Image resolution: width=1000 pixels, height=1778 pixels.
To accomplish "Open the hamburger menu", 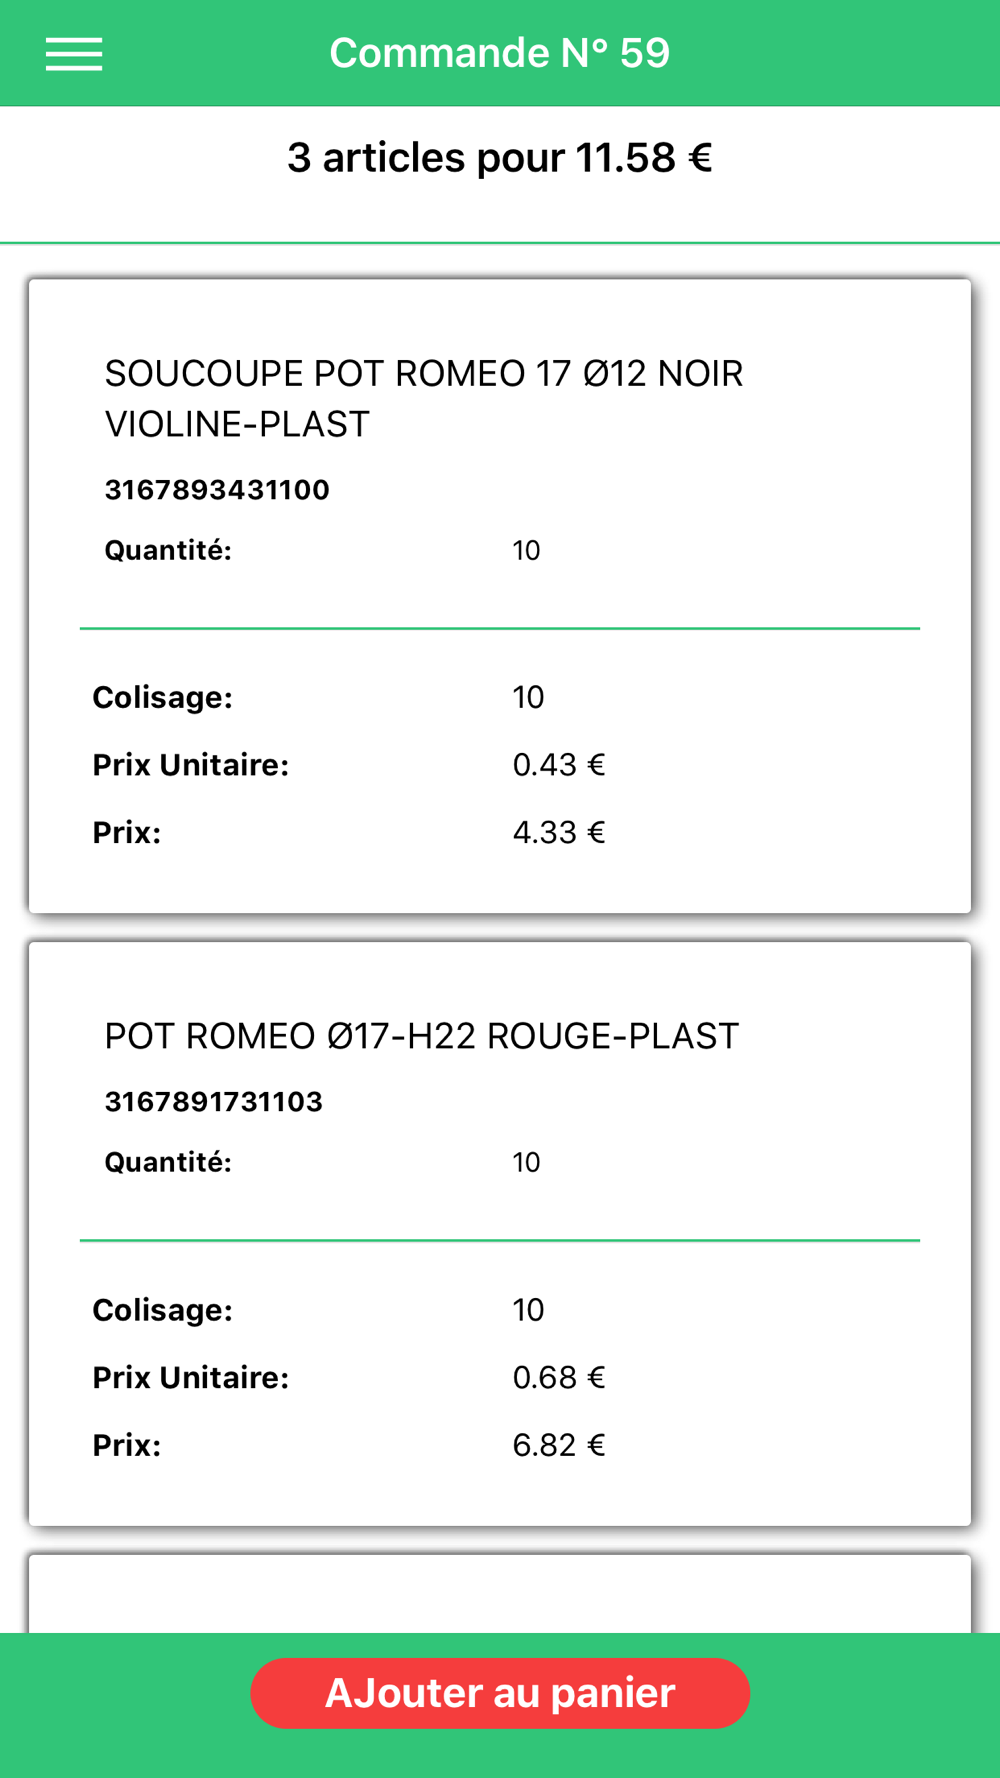I will click(x=74, y=54).
